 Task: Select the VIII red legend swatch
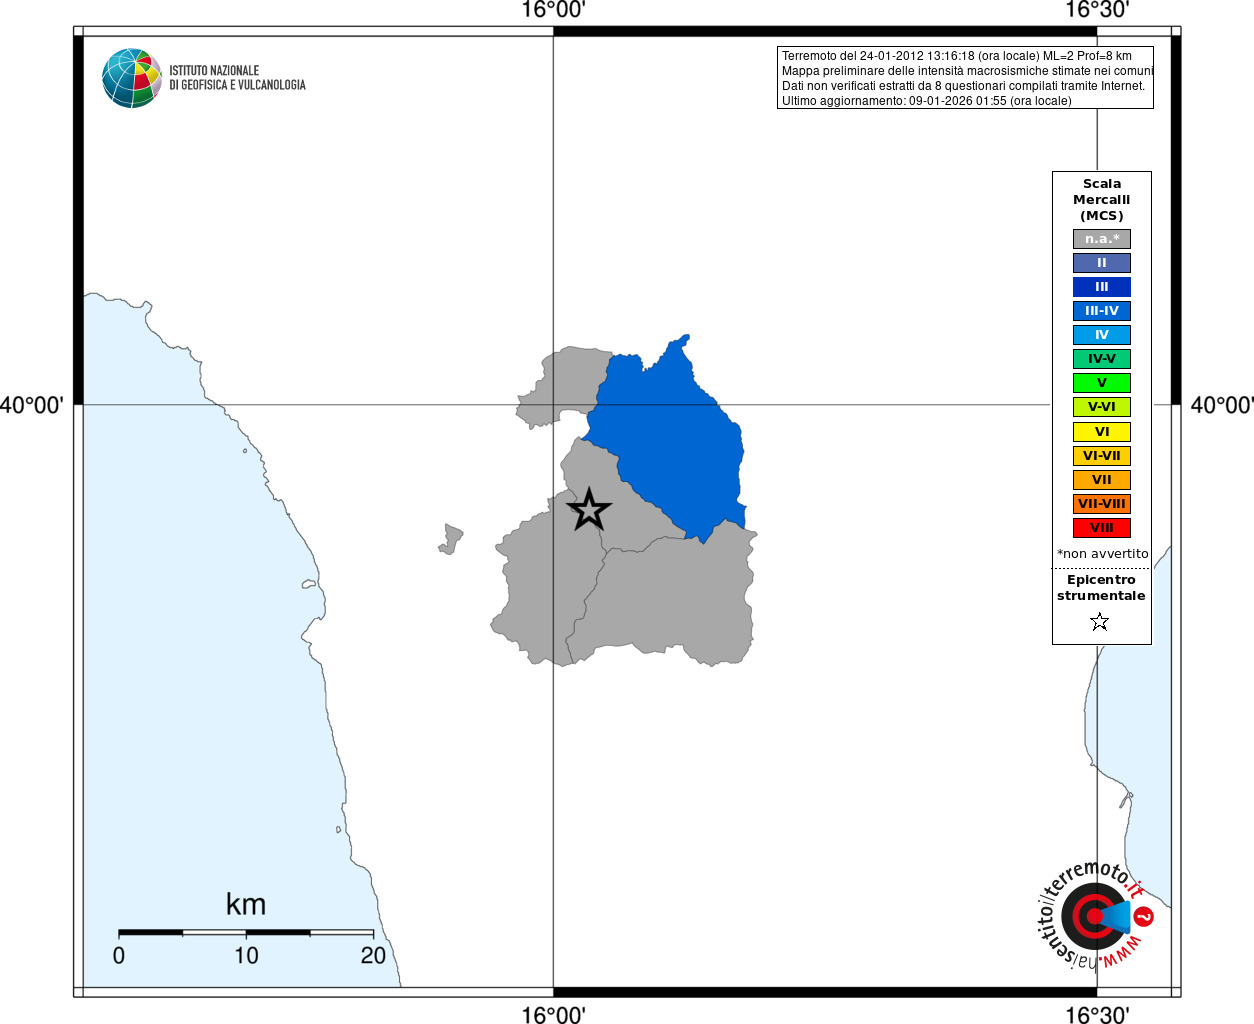click(1102, 528)
